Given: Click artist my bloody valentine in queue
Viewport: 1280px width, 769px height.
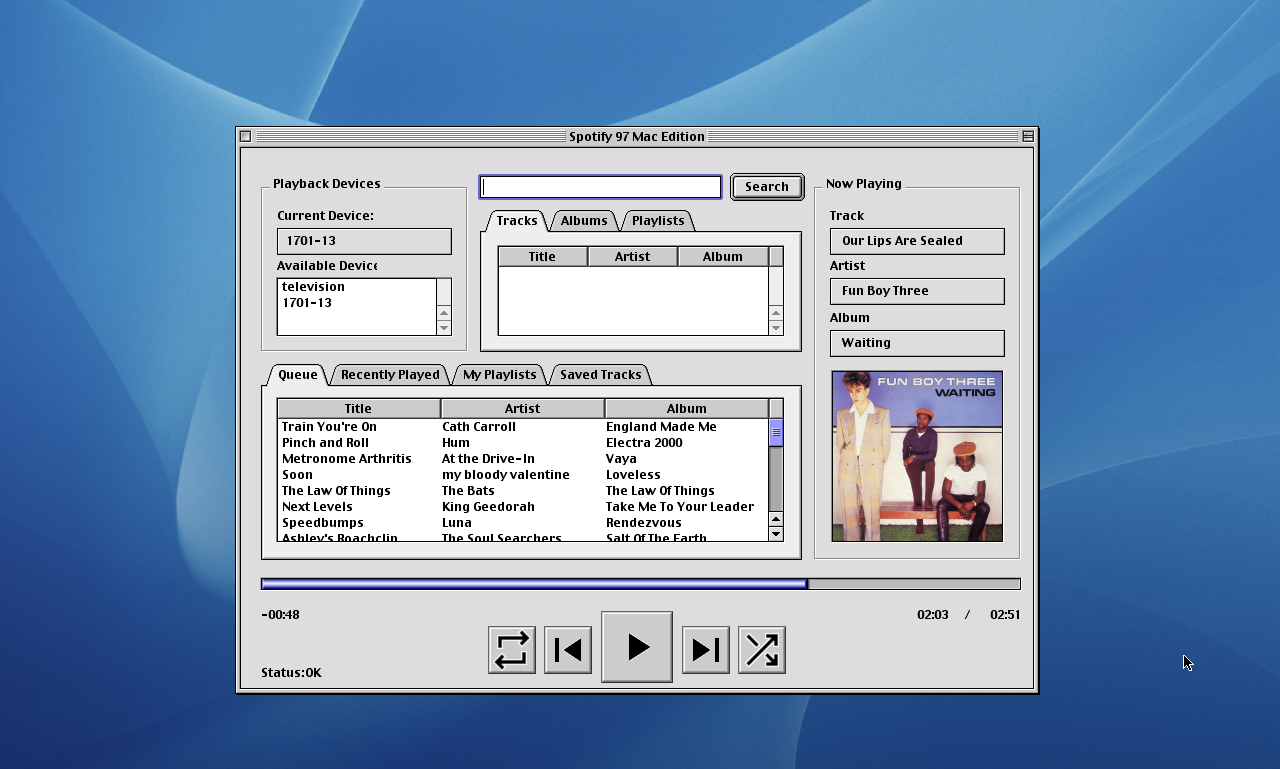Looking at the screenshot, I should click(x=505, y=475).
